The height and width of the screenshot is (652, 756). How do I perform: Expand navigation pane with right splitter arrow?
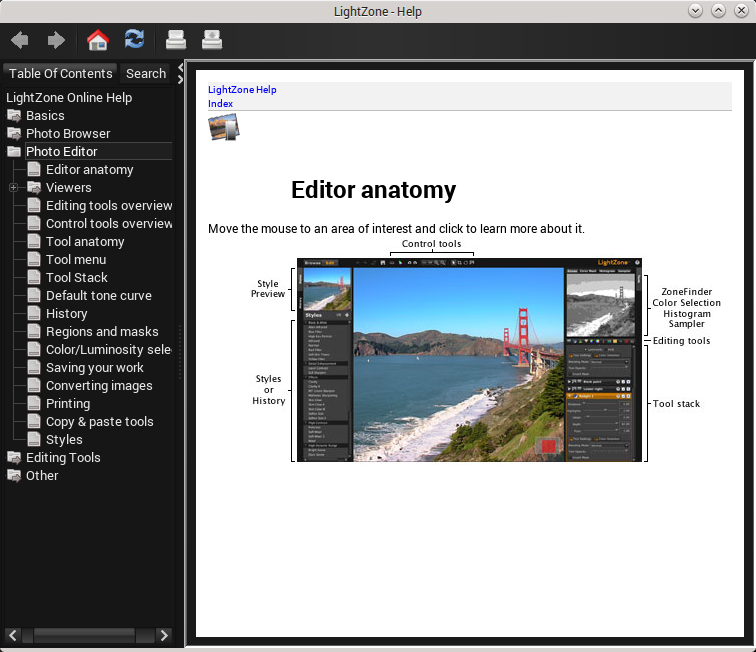[180, 80]
